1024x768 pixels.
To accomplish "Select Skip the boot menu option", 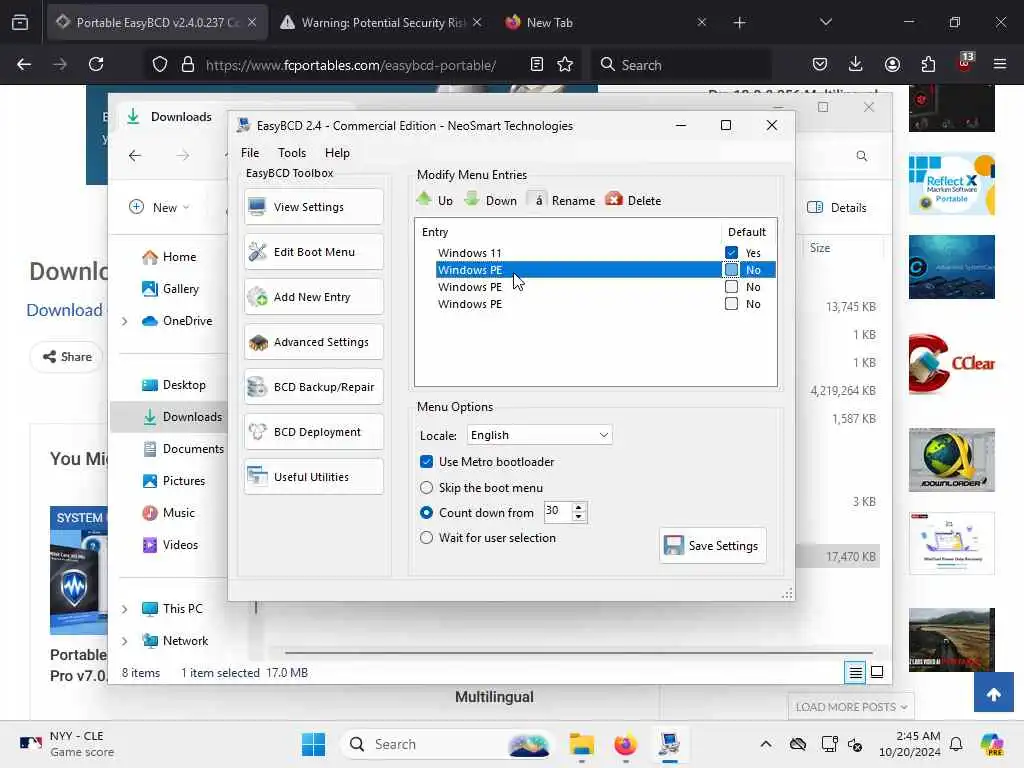I will tap(426, 488).
